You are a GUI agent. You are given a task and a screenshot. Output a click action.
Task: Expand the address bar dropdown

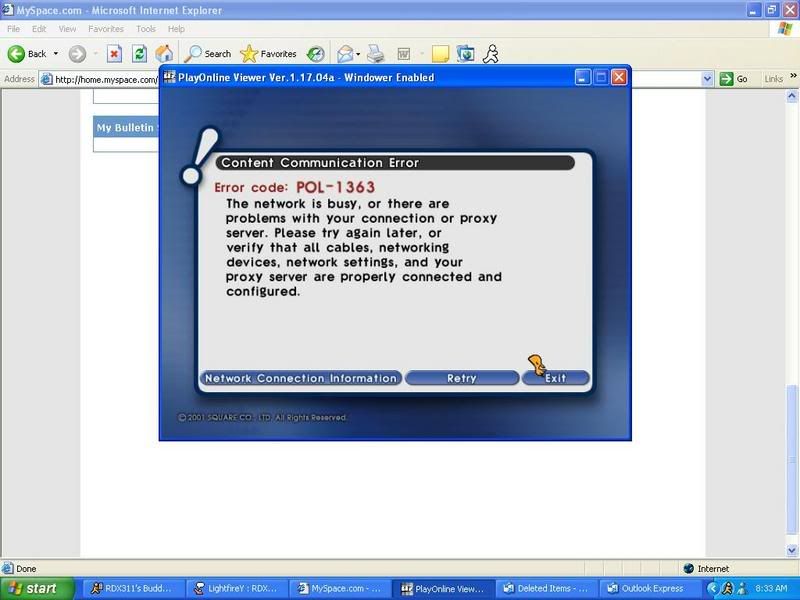pos(707,79)
